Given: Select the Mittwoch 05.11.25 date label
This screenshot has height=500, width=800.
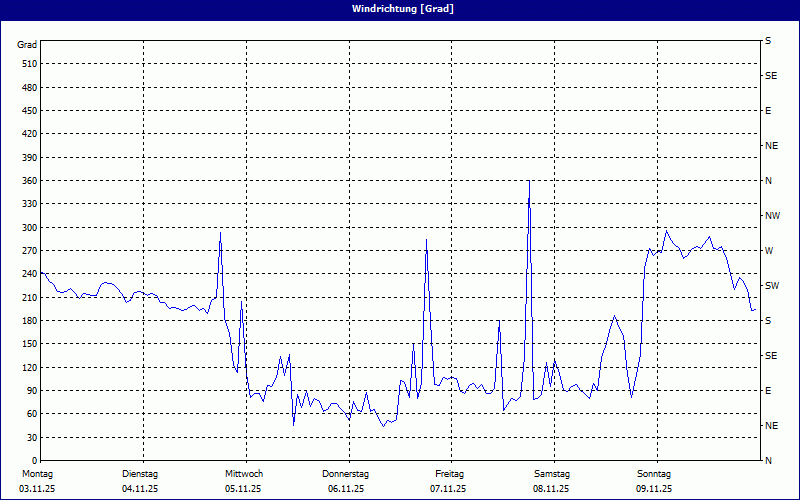Looking at the screenshot, I should click(243, 481).
